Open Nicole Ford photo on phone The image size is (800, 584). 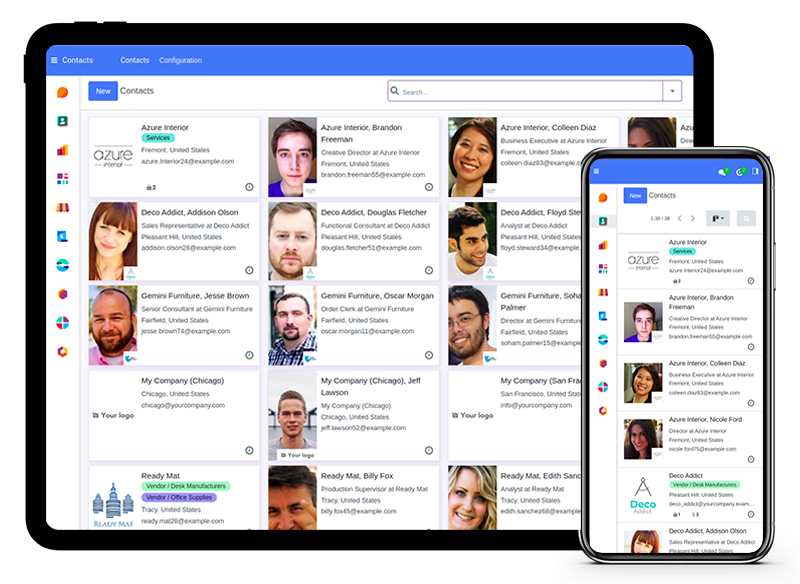[643, 439]
